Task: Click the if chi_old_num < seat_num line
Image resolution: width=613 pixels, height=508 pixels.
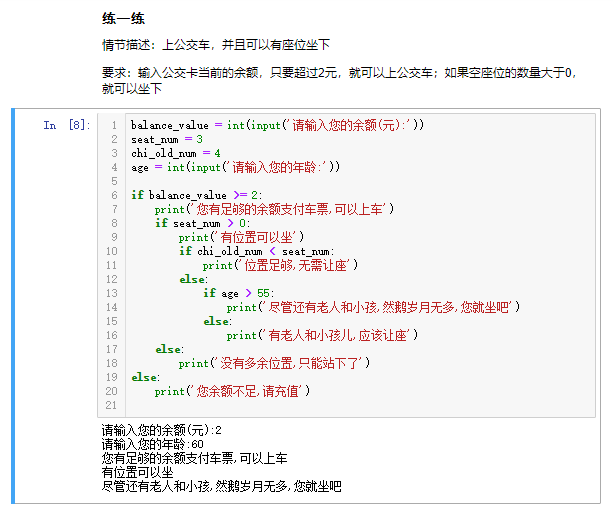Action: click(x=257, y=251)
